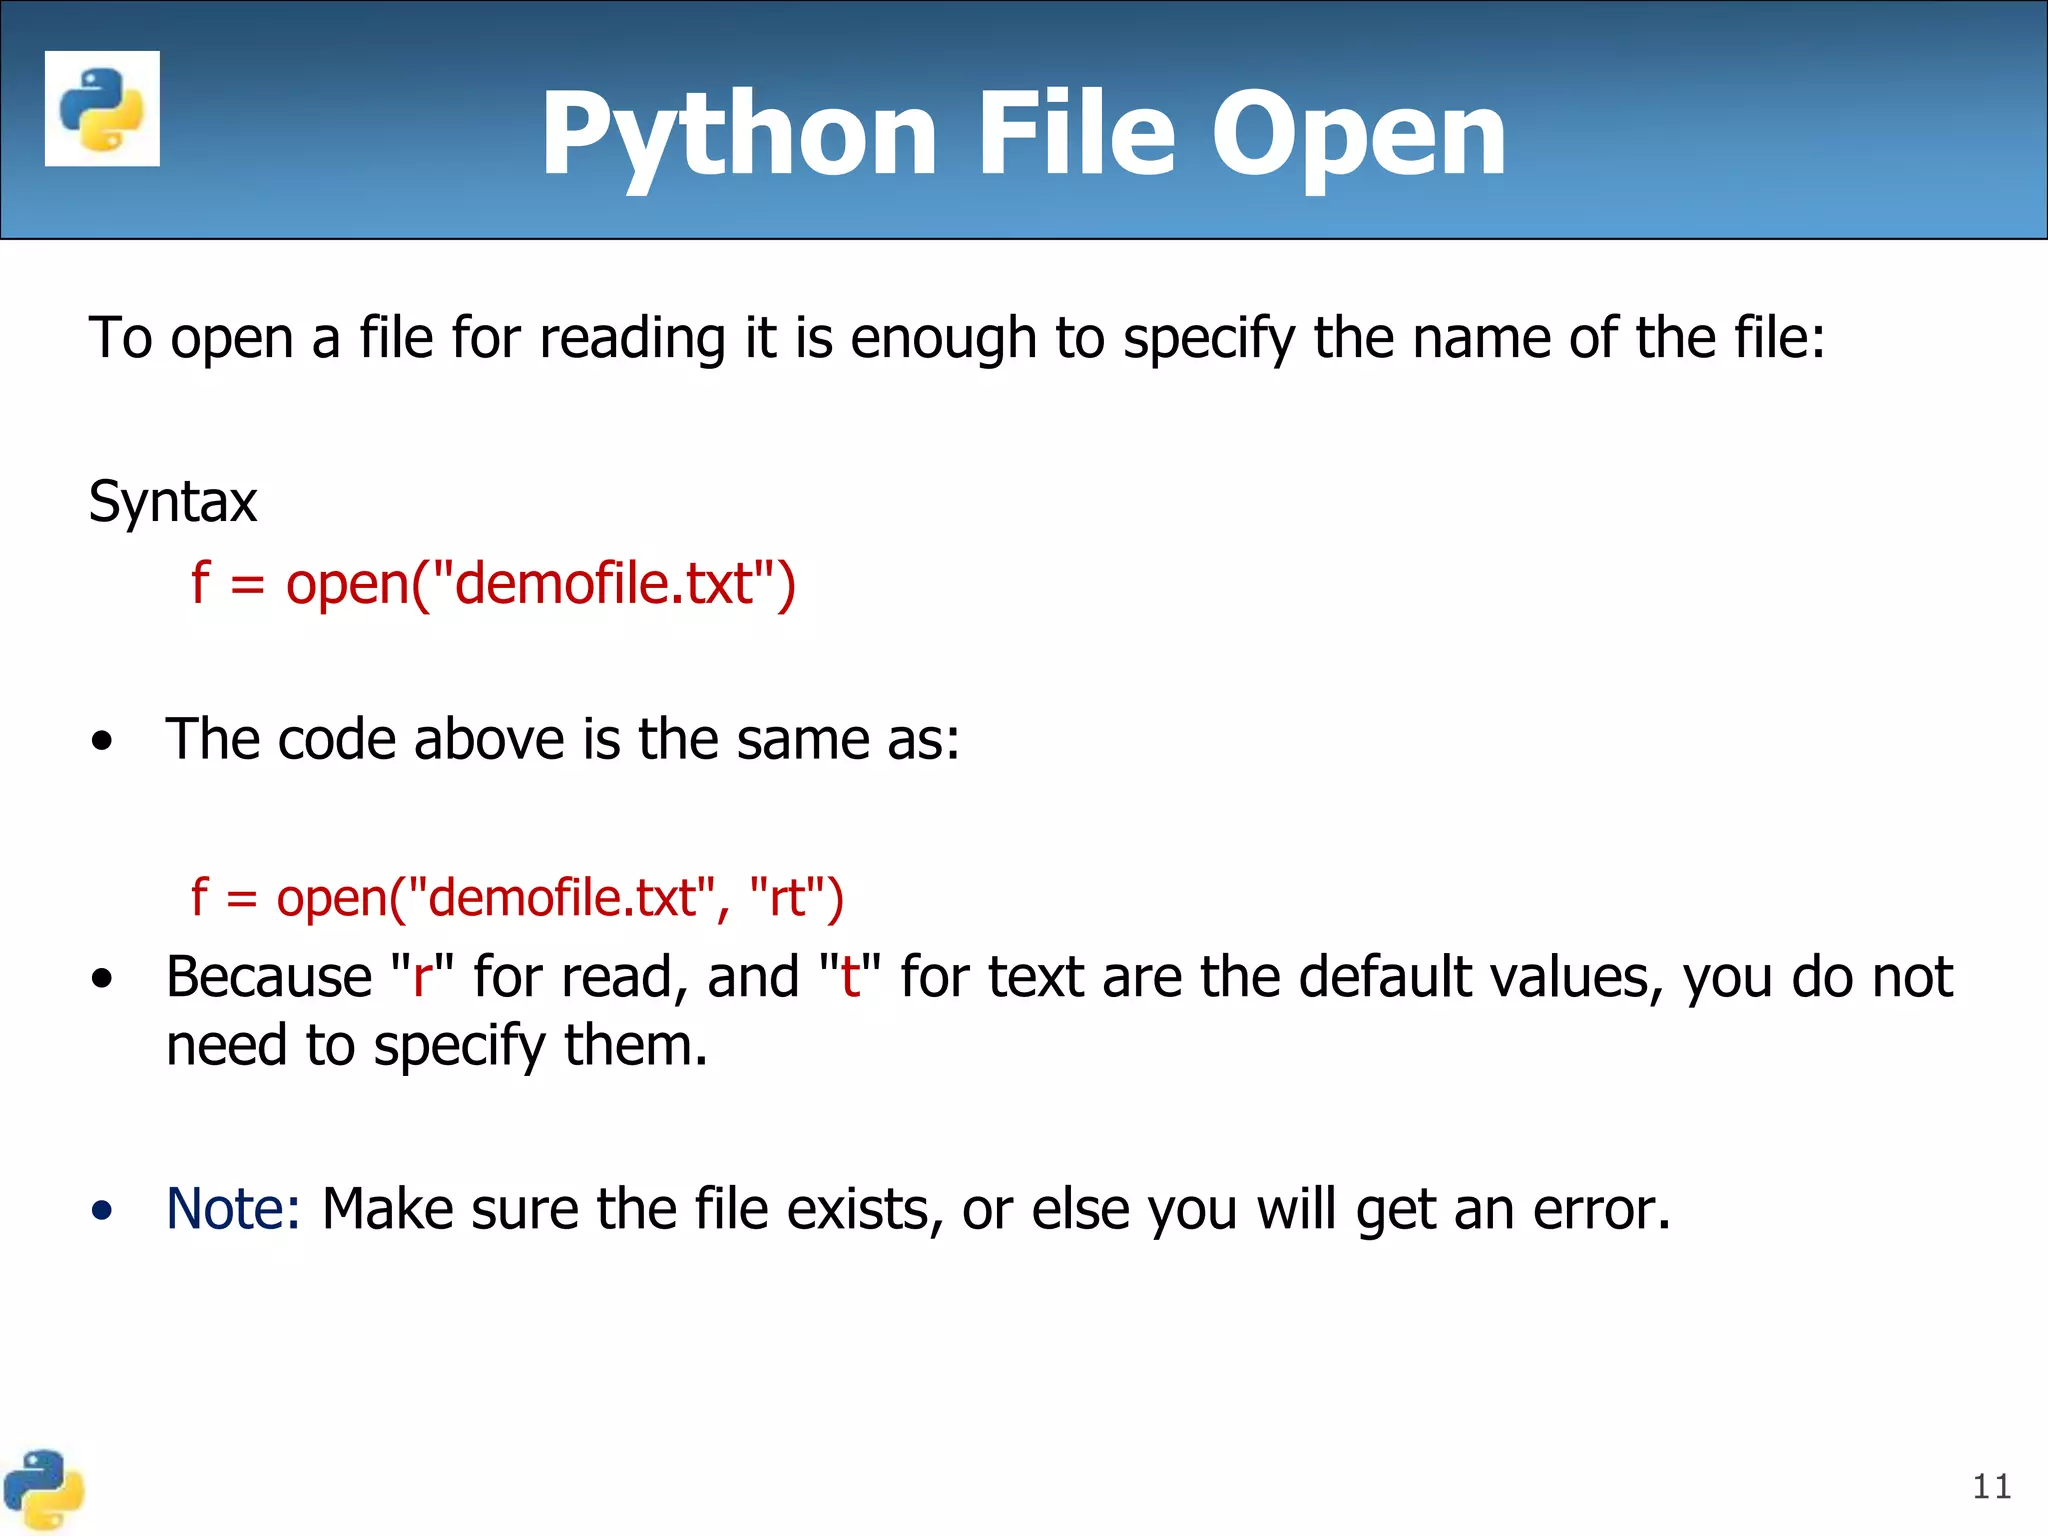Image resolution: width=2048 pixels, height=1536 pixels.
Task: Click the "Syntax" heading
Action: 173,501
